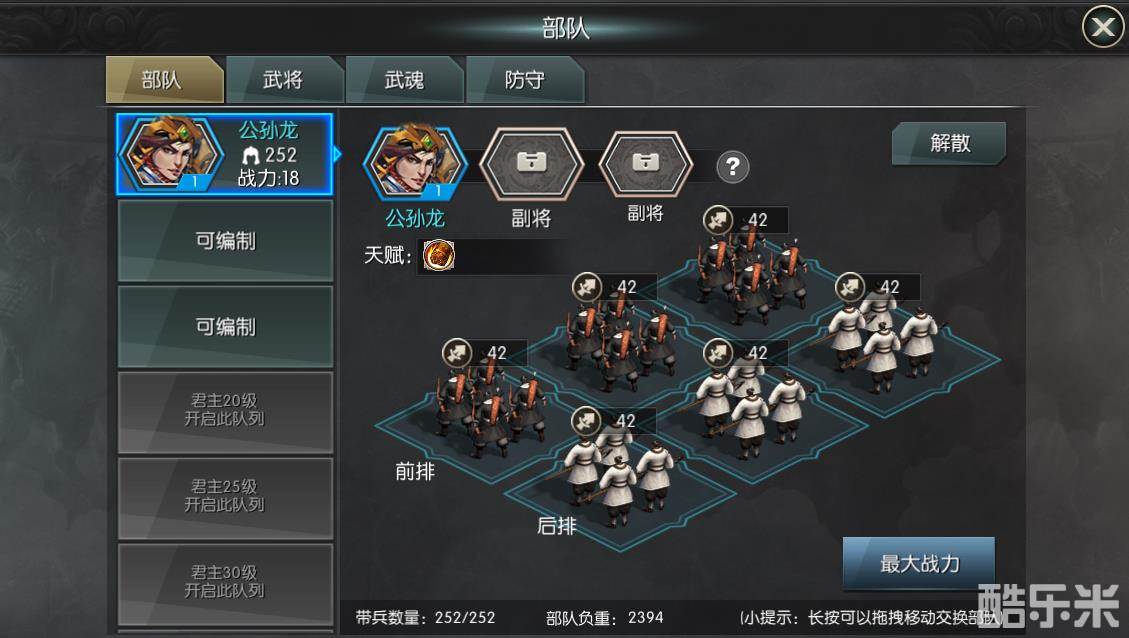Go to the 防守 tab
The width and height of the screenshot is (1129, 638).
(x=524, y=80)
